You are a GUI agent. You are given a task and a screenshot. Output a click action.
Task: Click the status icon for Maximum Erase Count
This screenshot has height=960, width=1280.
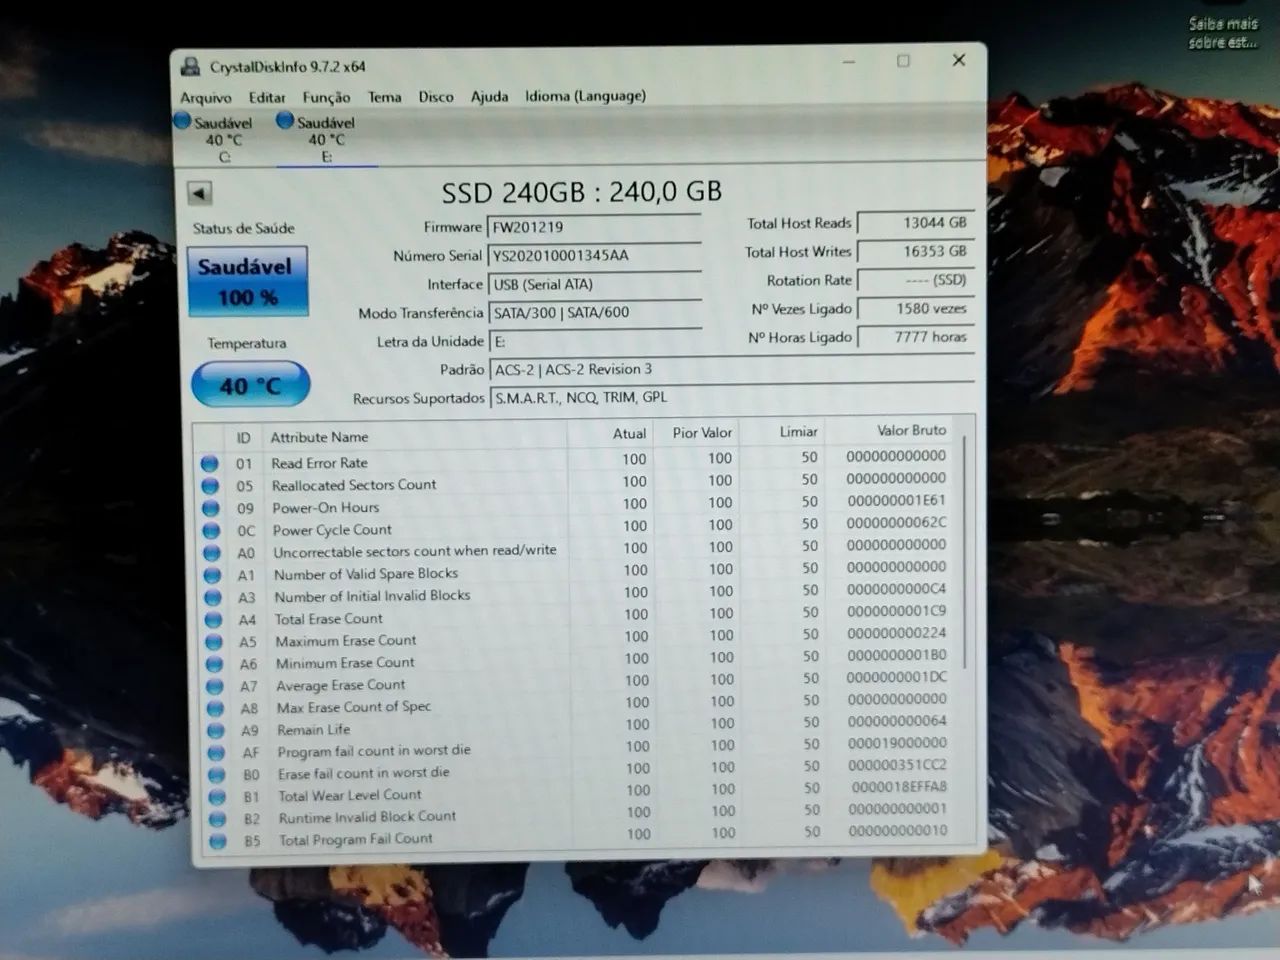point(213,642)
